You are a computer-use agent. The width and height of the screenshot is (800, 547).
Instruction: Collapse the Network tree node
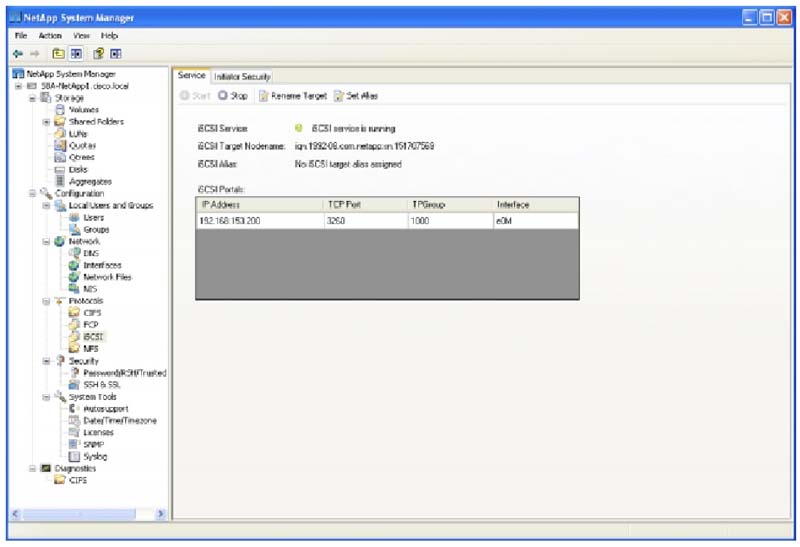point(46,241)
